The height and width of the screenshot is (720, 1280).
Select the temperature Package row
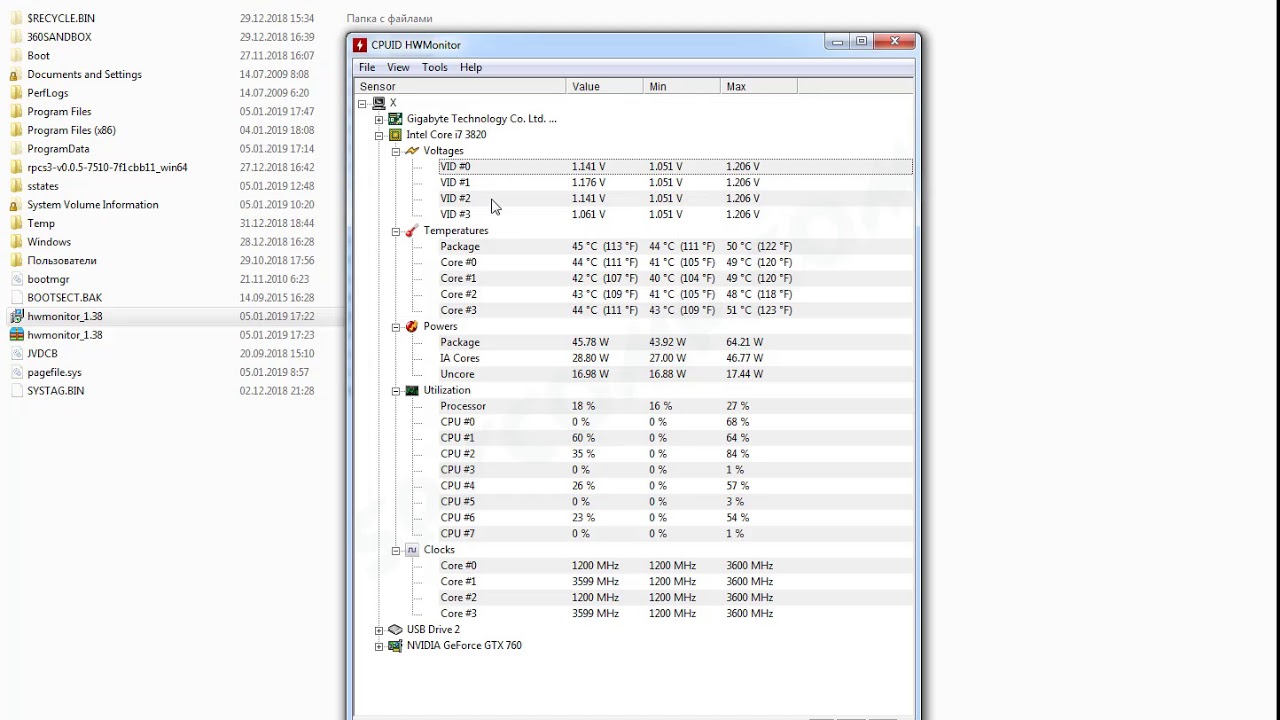pyautogui.click(x=675, y=246)
